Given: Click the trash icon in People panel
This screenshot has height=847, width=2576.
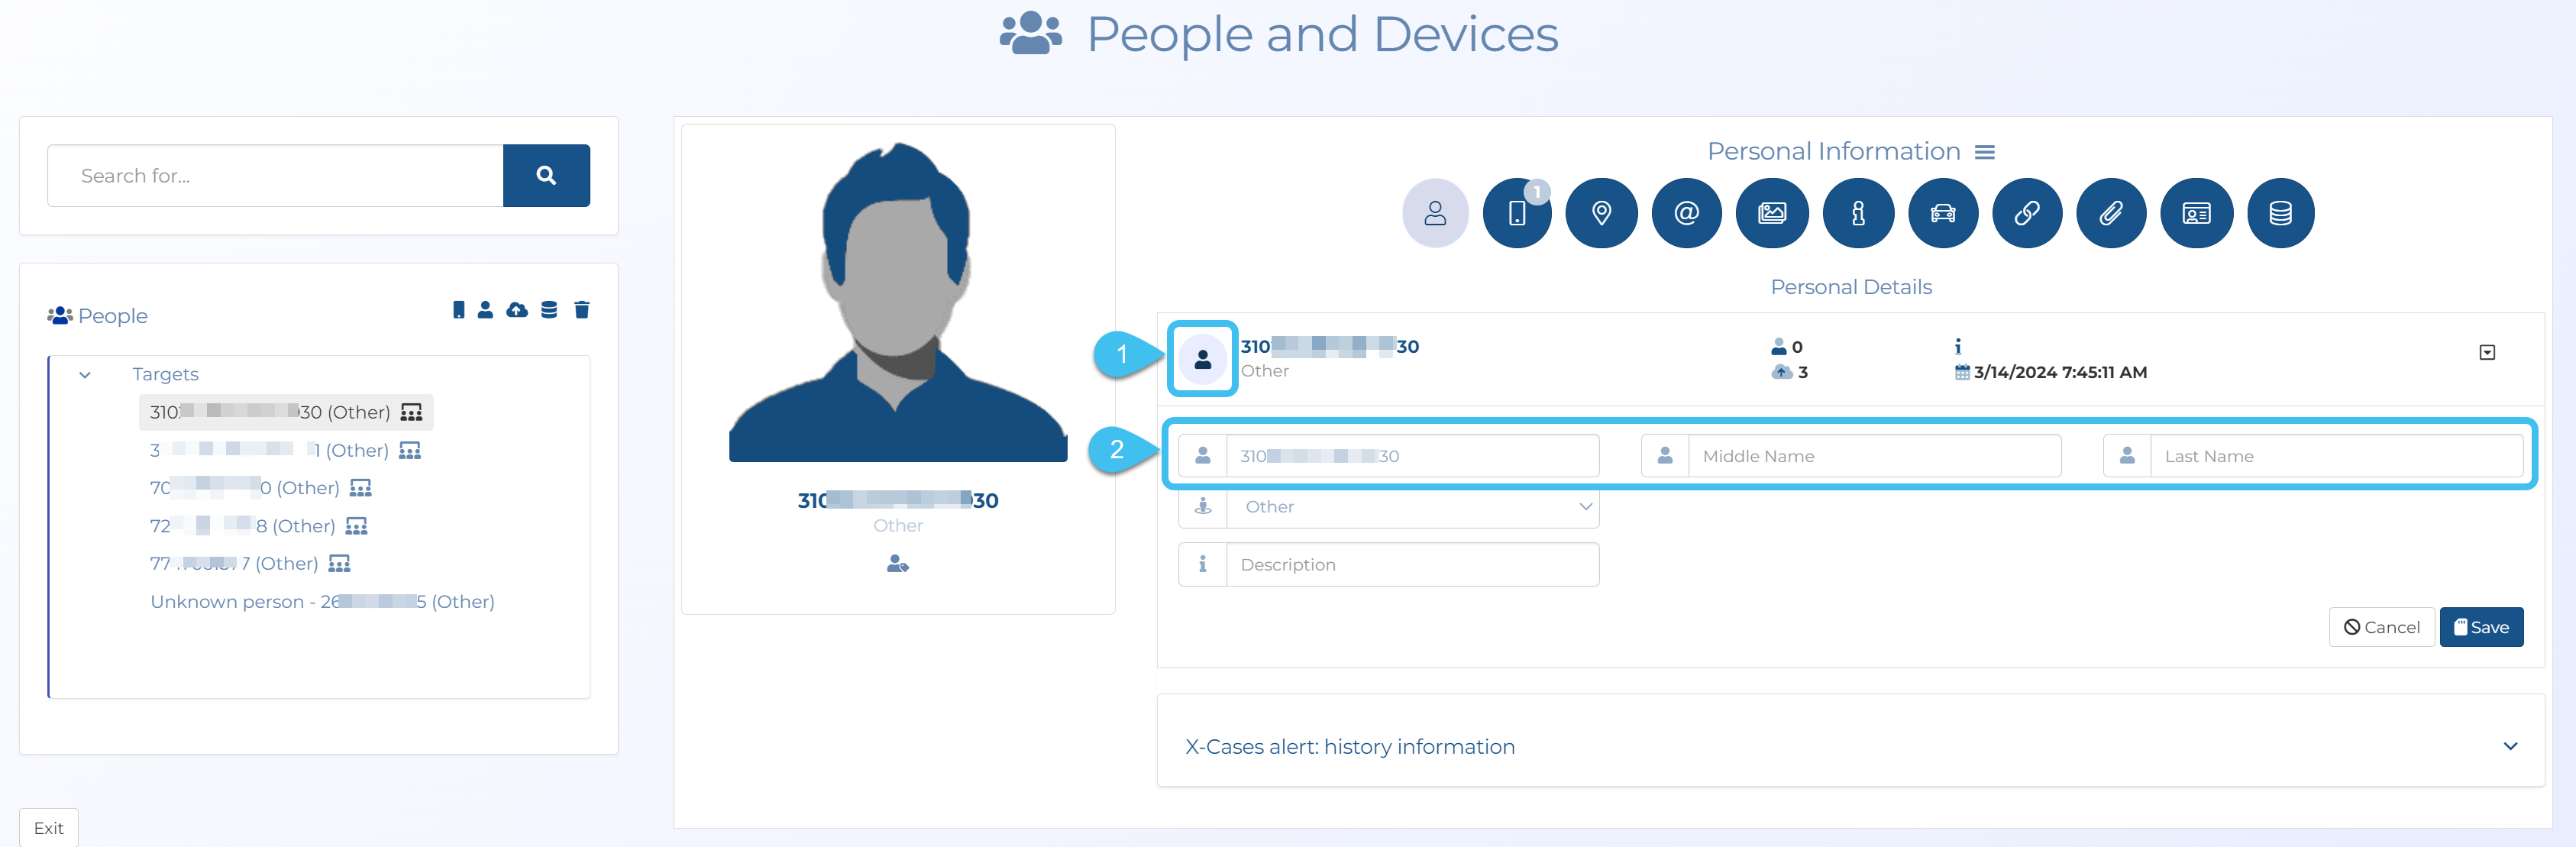Looking at the screenshot, I should point(581,310).
